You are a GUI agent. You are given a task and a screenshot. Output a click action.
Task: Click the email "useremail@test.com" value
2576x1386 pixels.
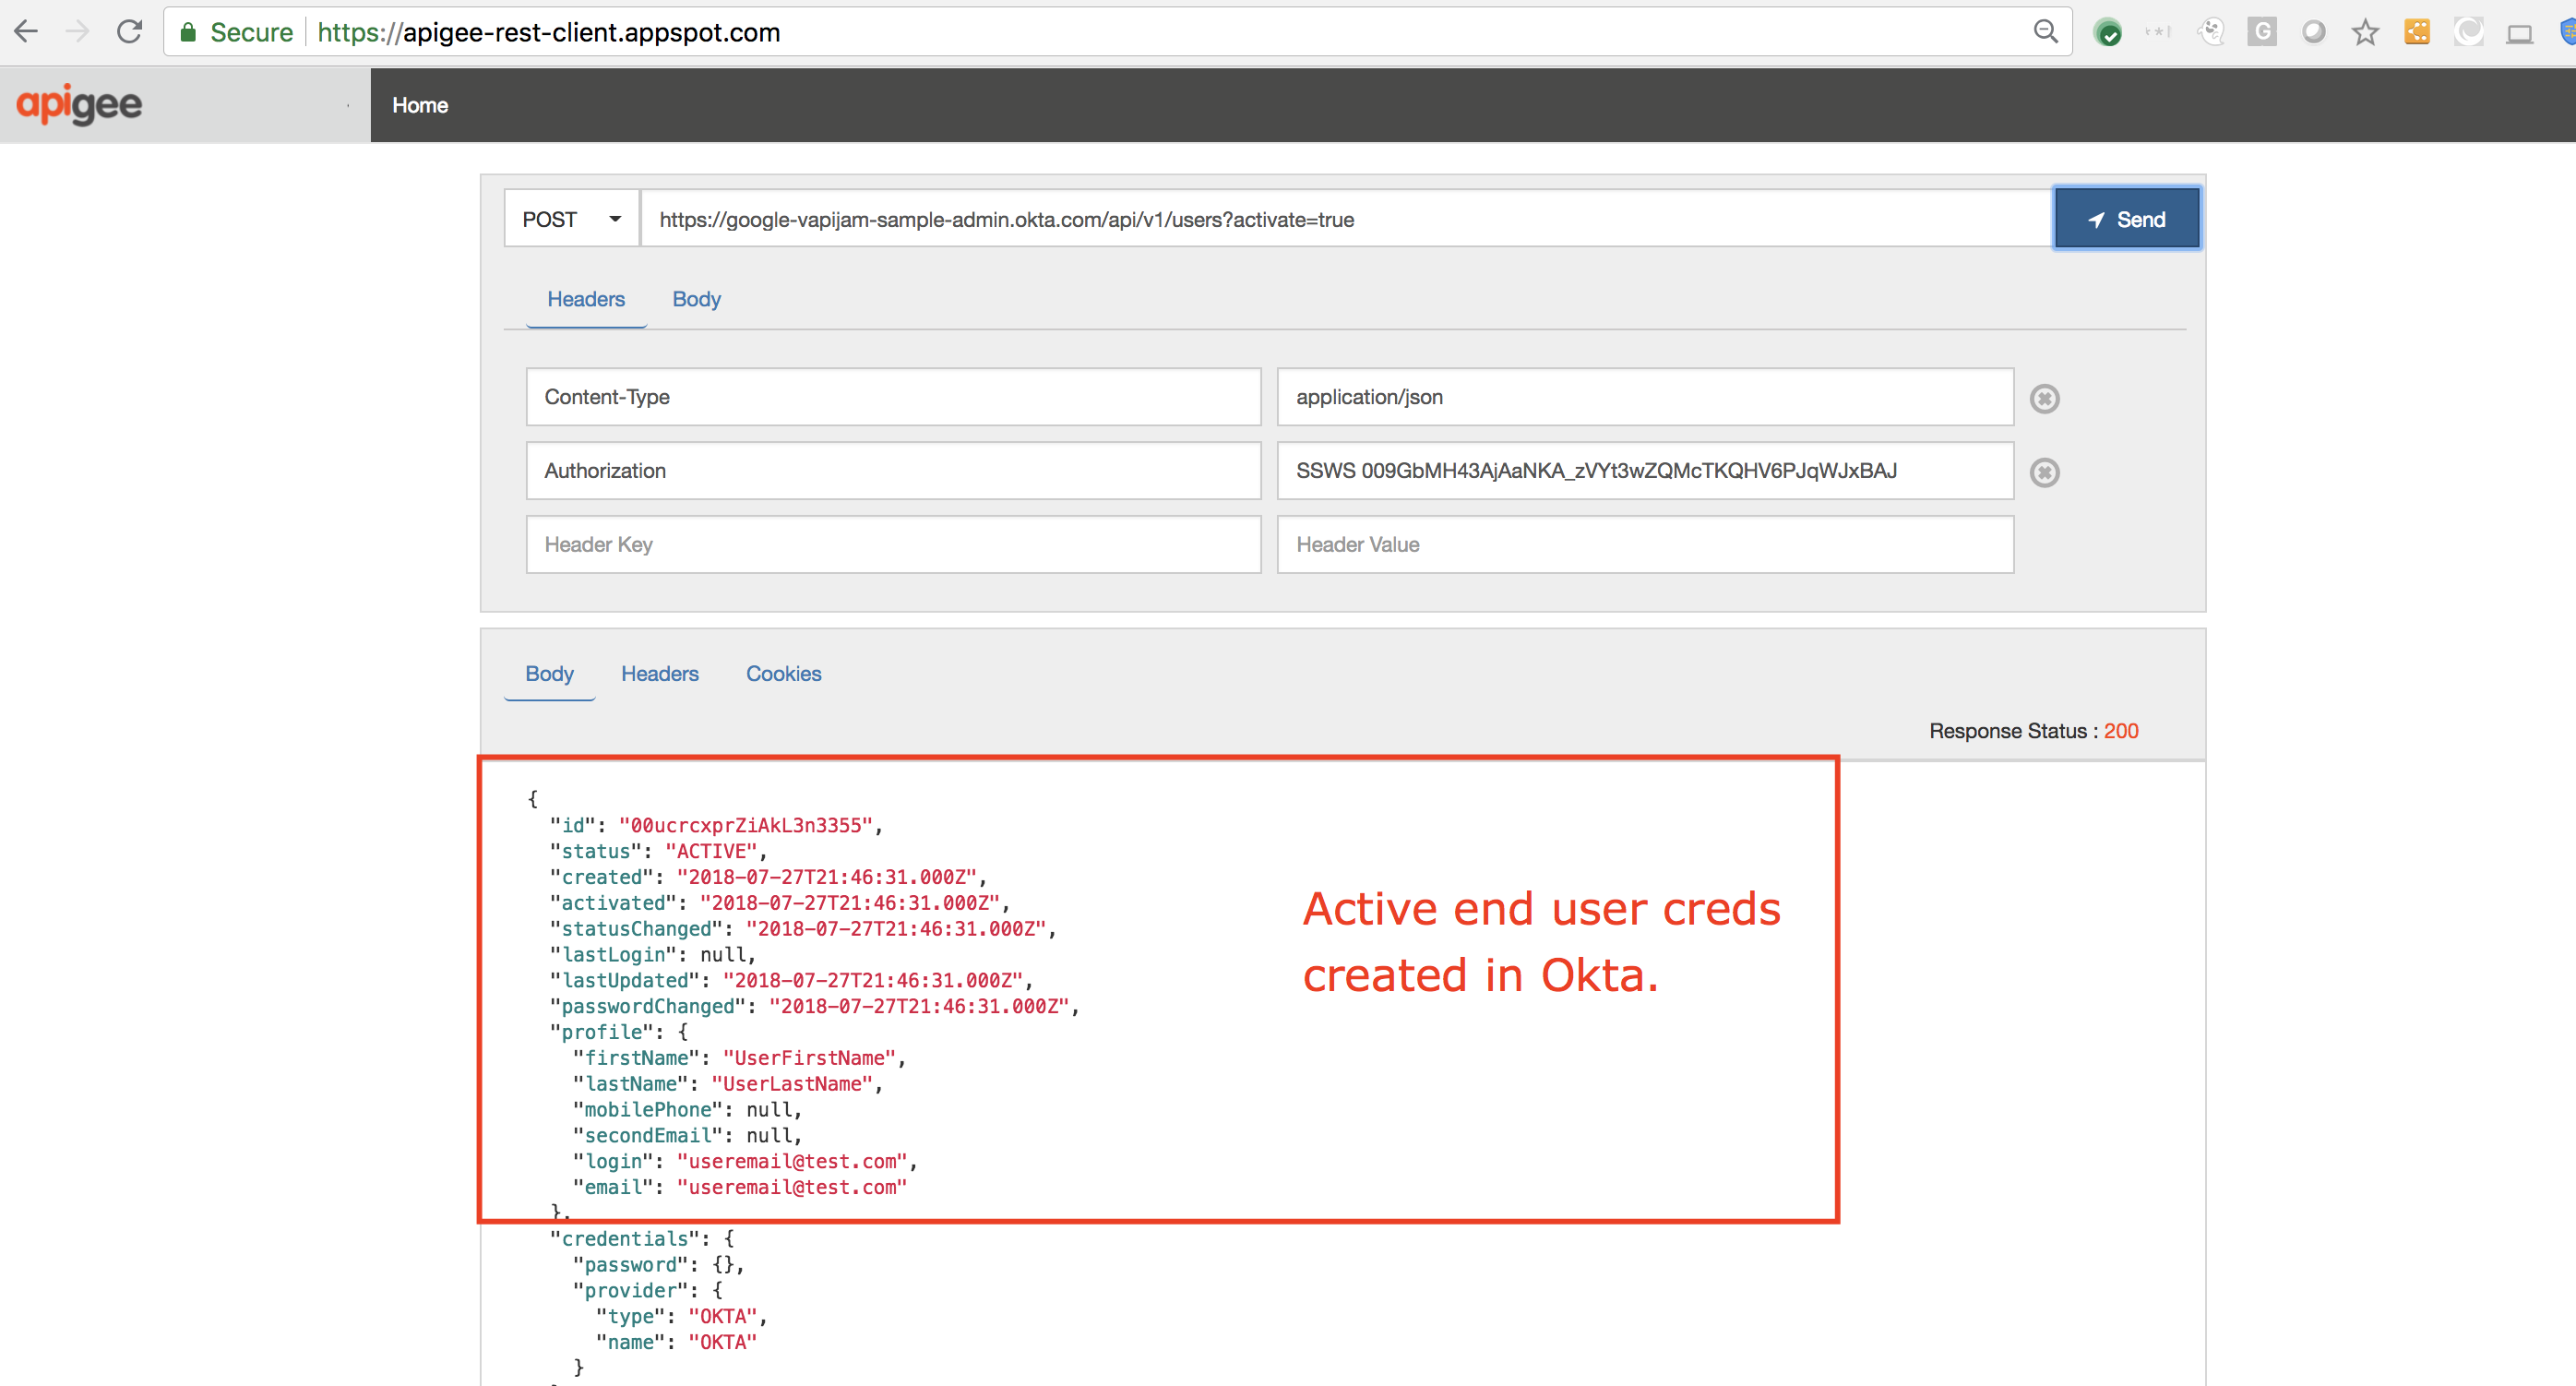coord(792,1187)
